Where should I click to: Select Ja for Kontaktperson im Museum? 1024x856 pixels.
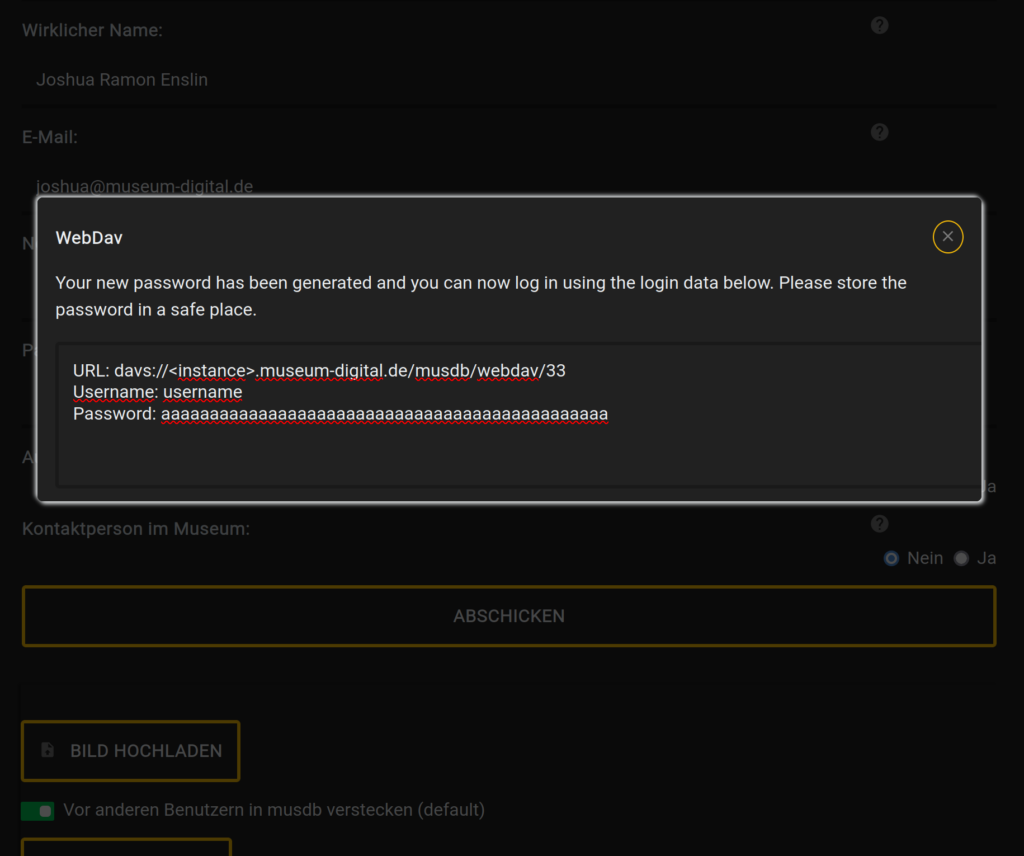[x=961, y=558]
